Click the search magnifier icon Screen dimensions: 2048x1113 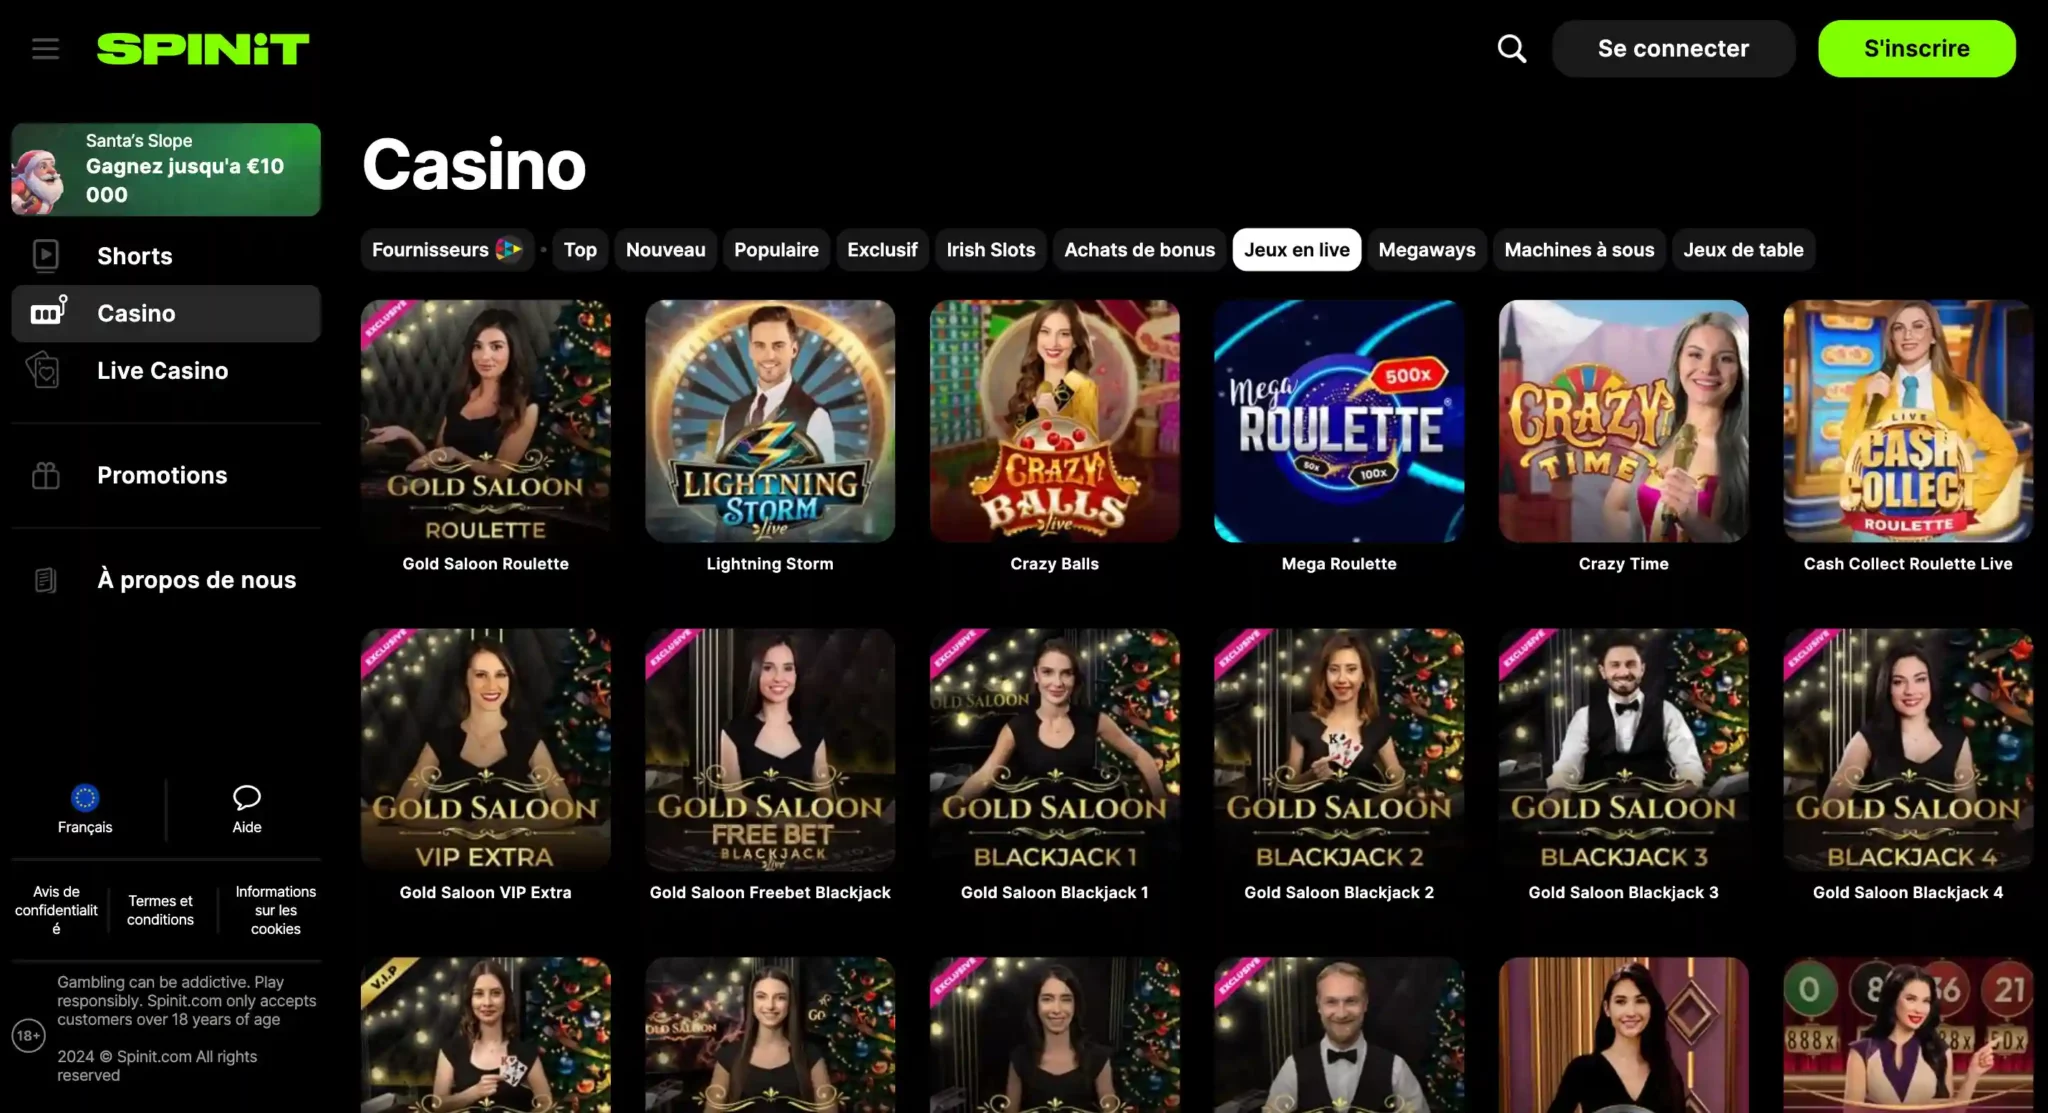tap(1511, 49)
